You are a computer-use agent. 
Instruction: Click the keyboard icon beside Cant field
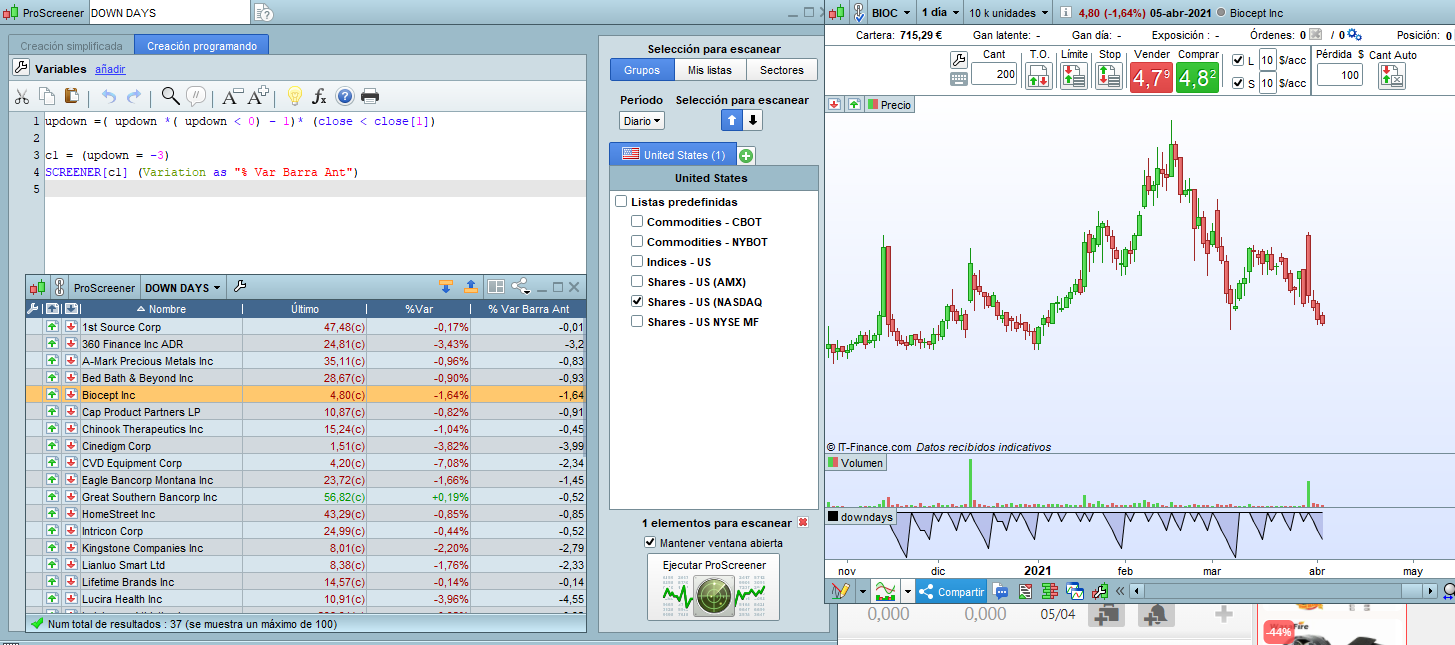pos(959,79)
